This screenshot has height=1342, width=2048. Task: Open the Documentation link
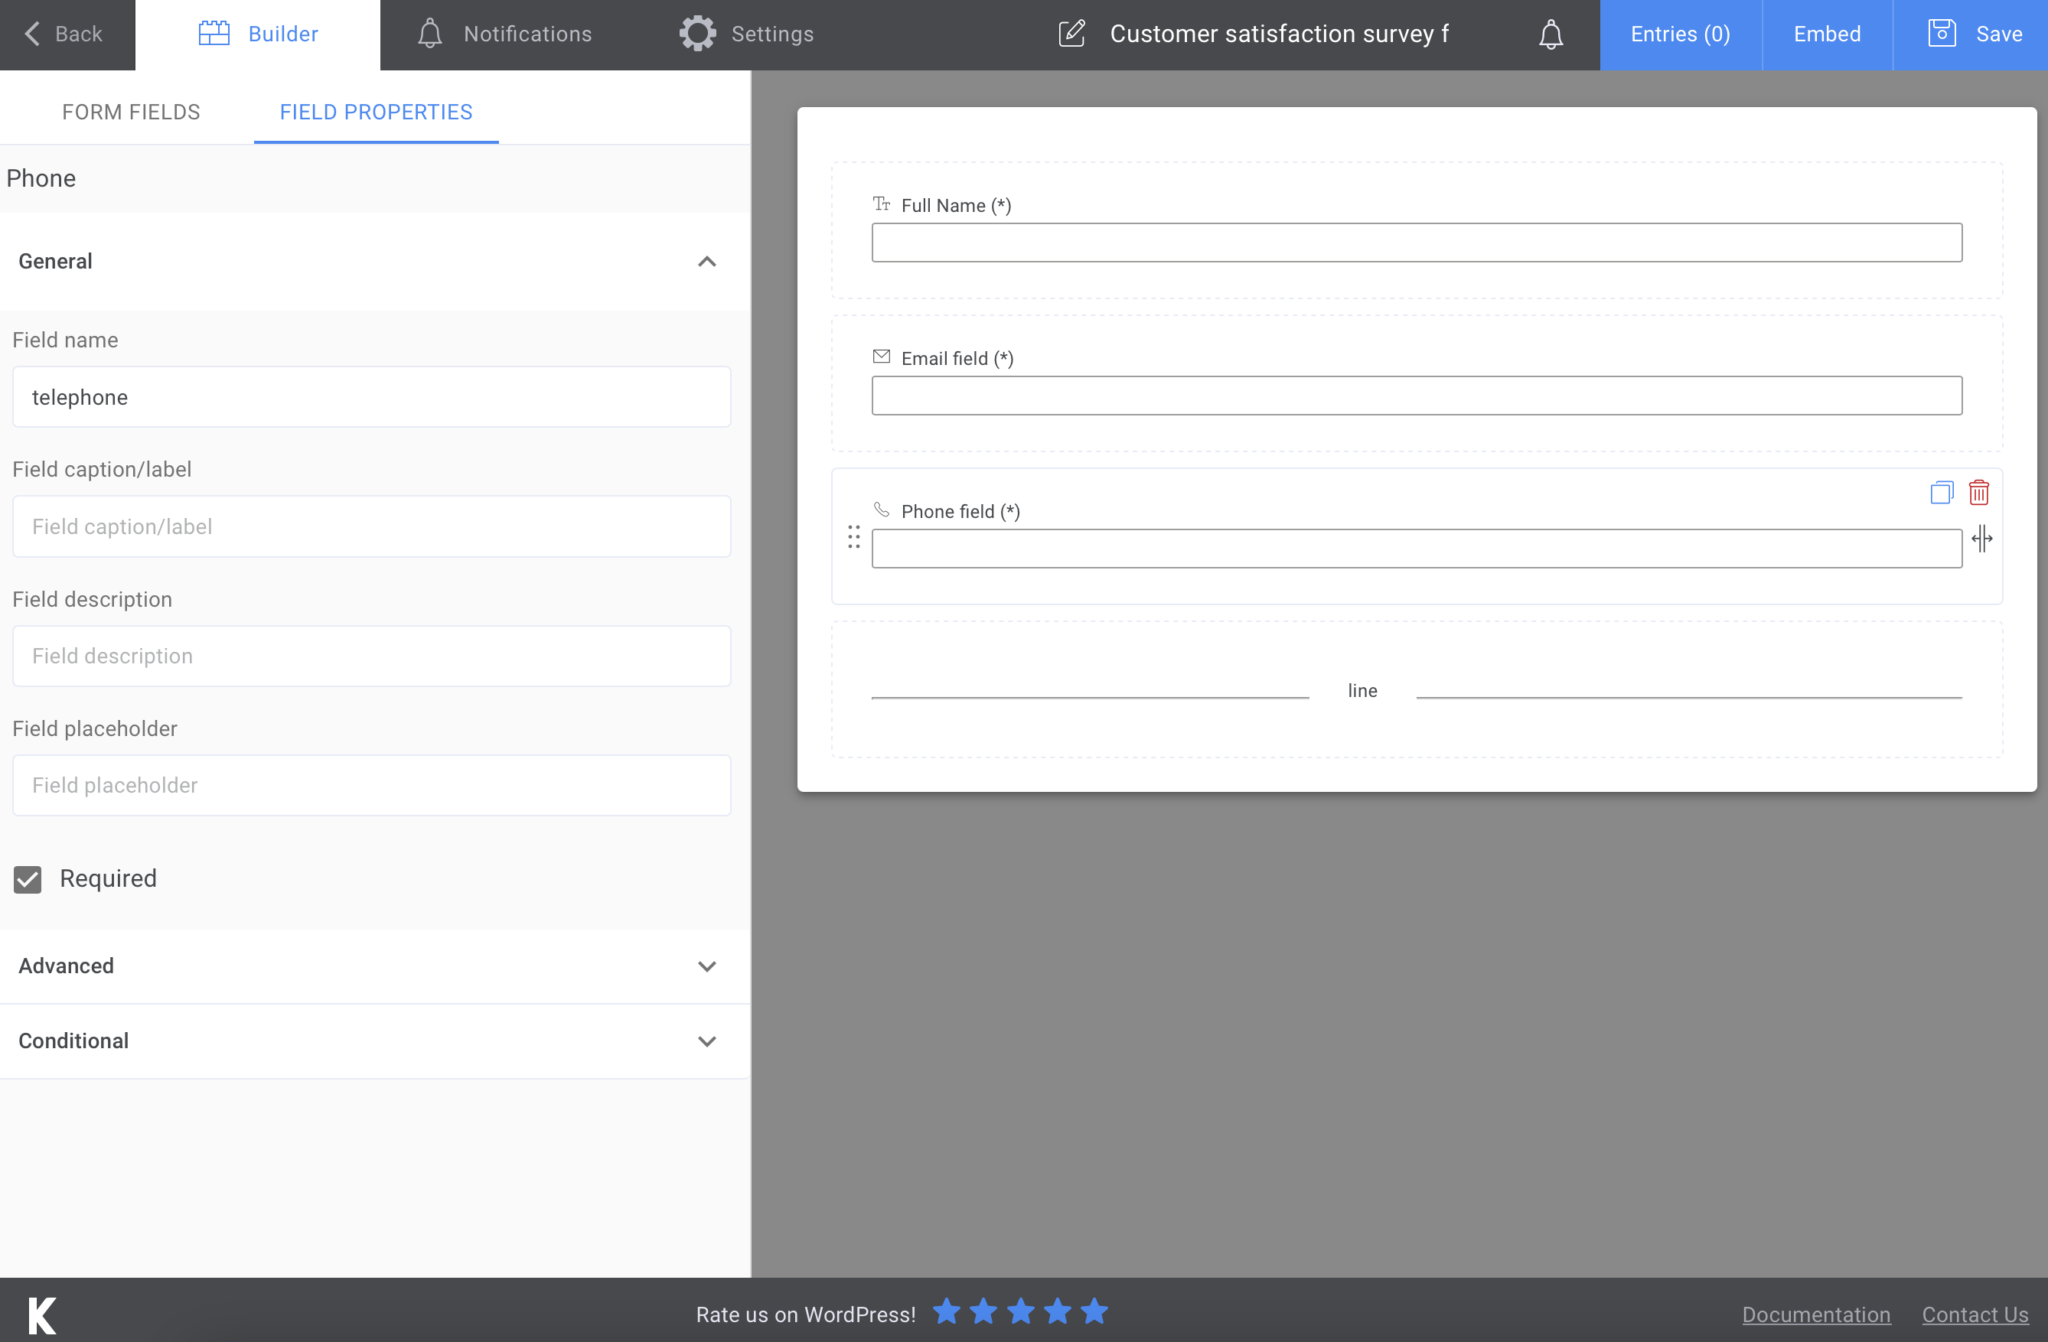[1816, 1313]
